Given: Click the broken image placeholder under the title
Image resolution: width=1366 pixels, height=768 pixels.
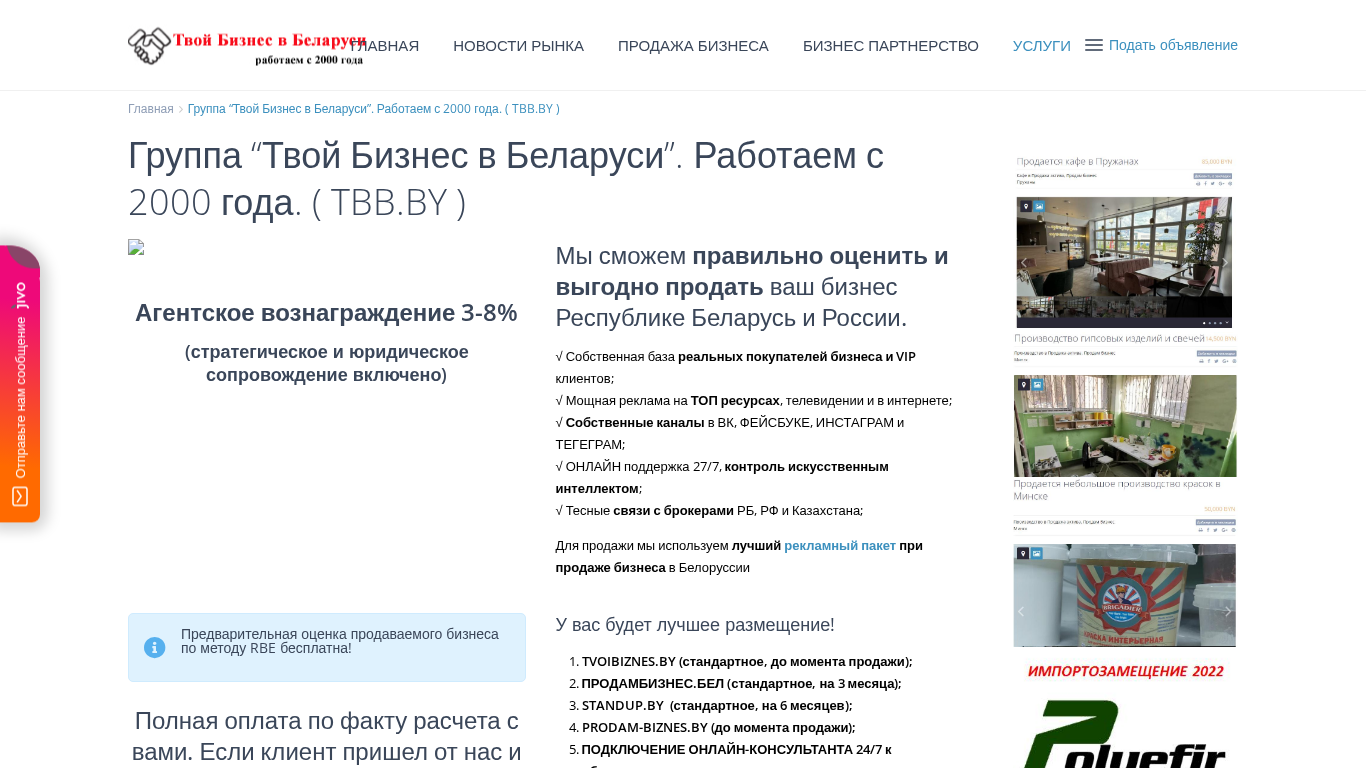Looking at the screenshot, I should [136, 247].
